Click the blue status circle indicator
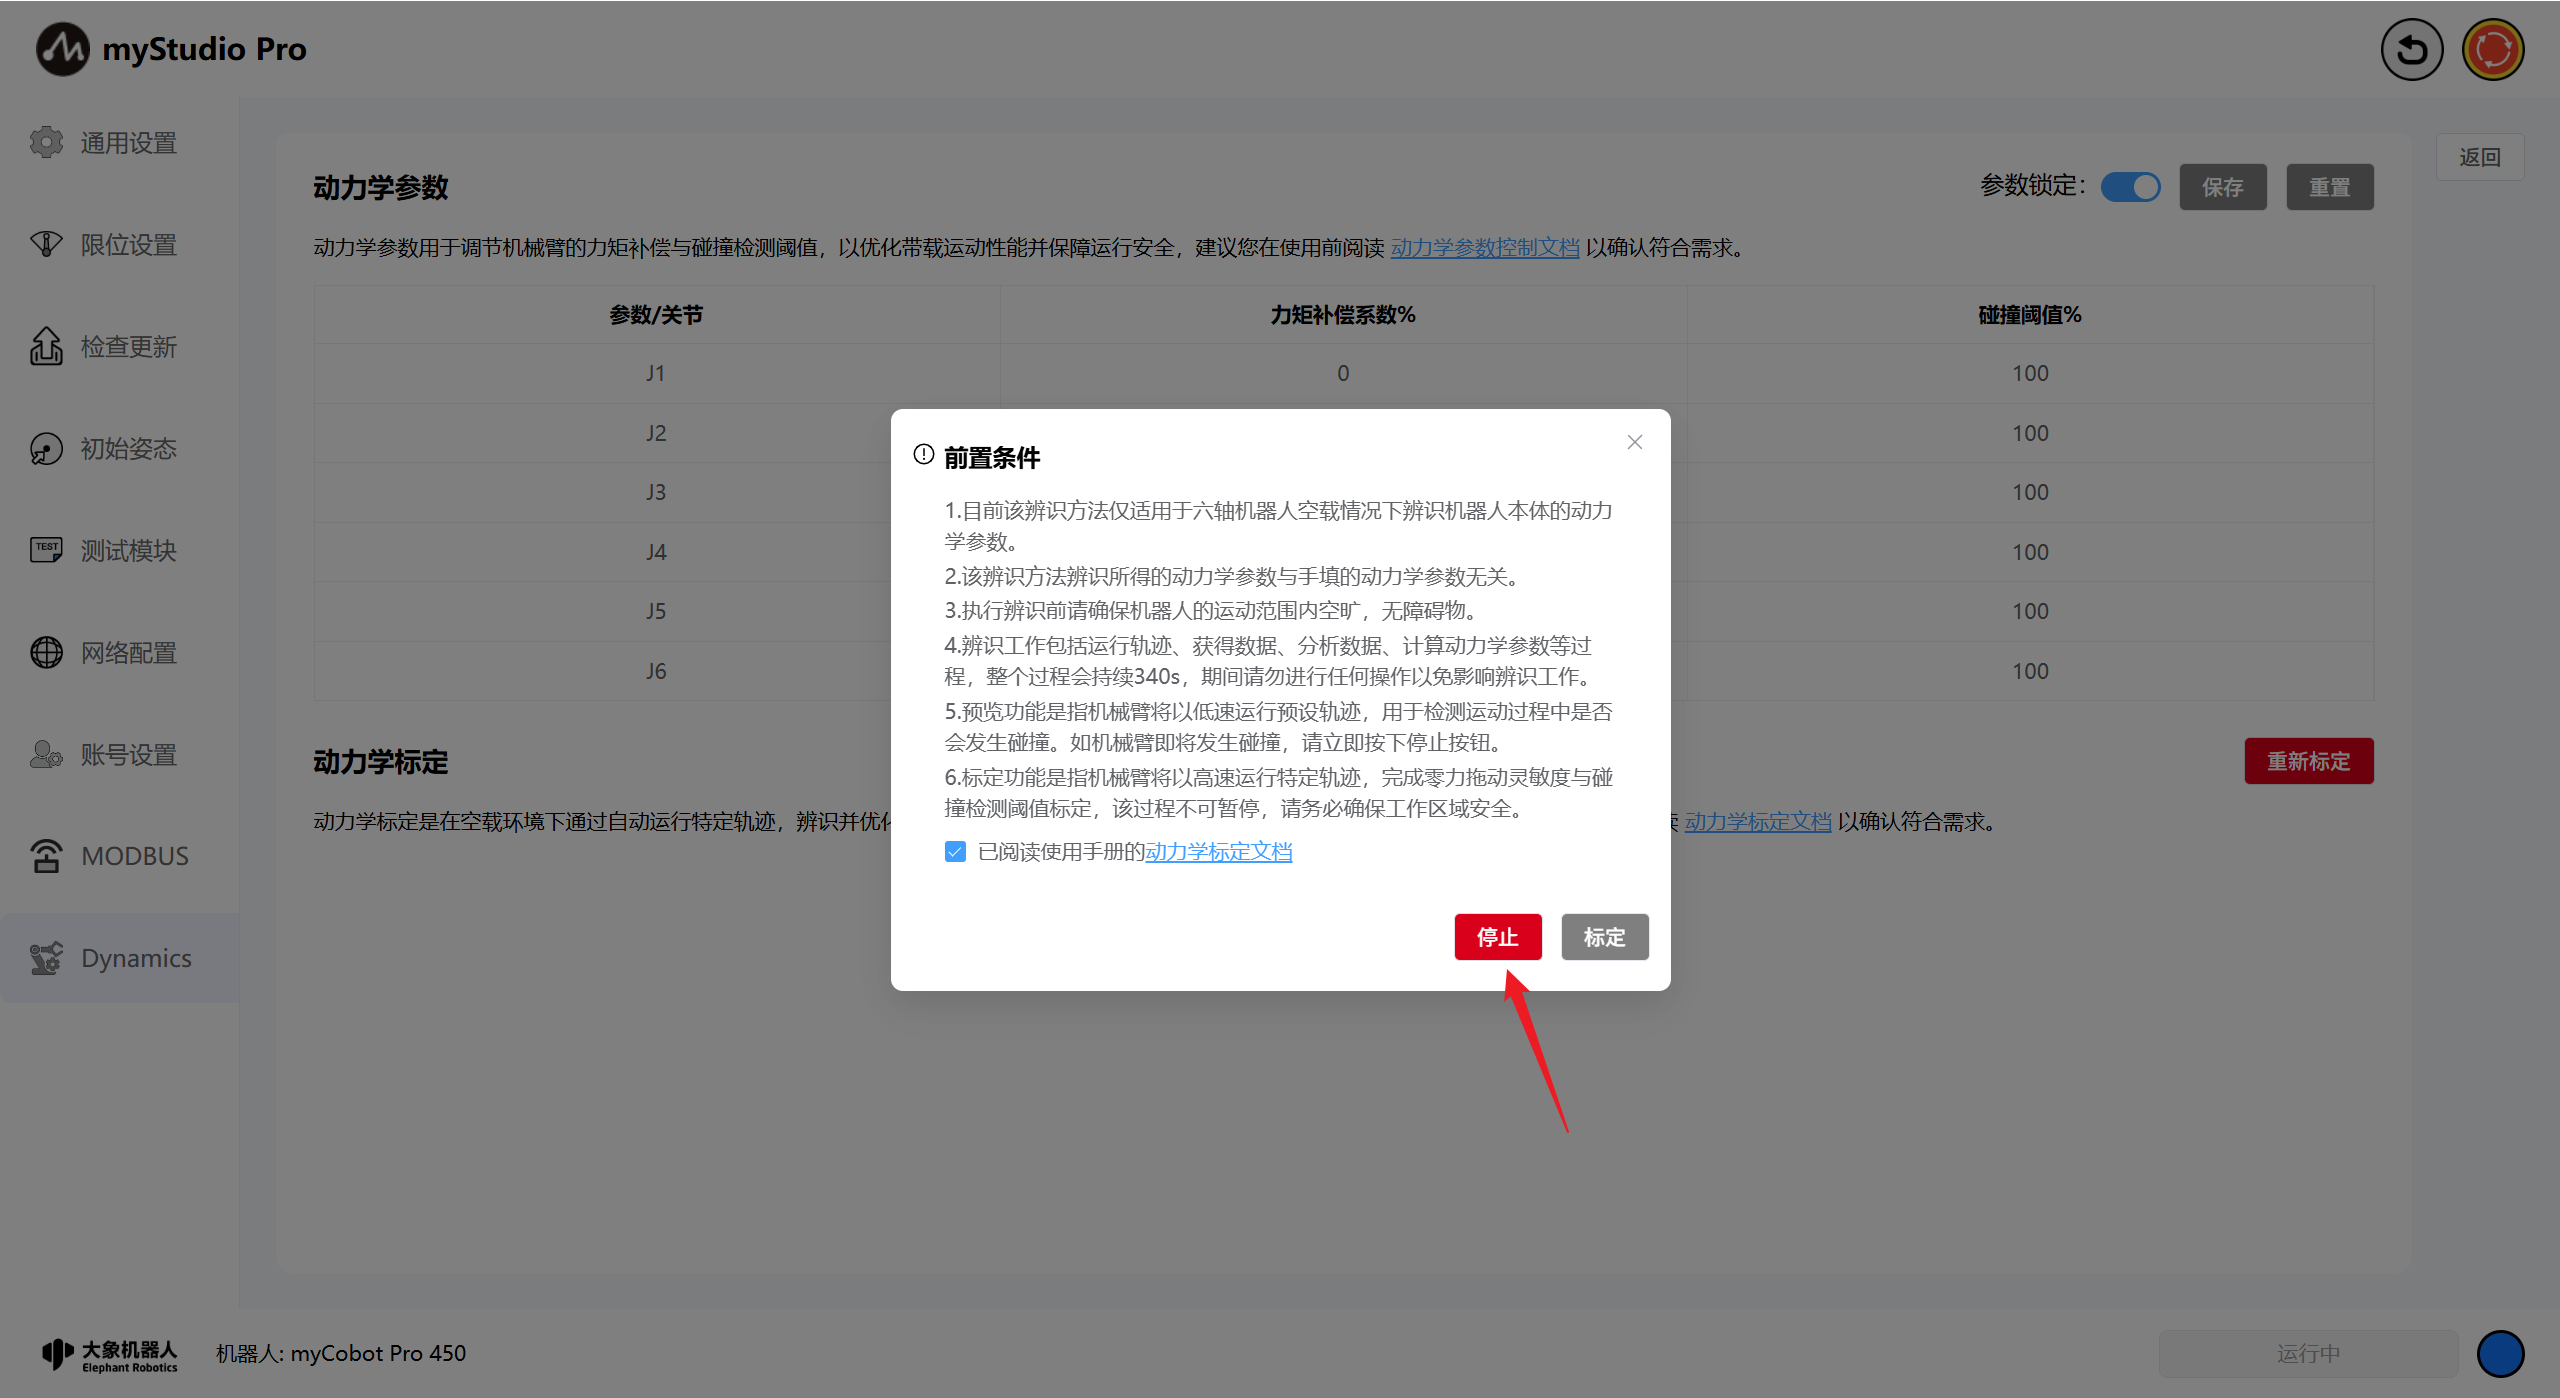 tap(2500, 1353)
